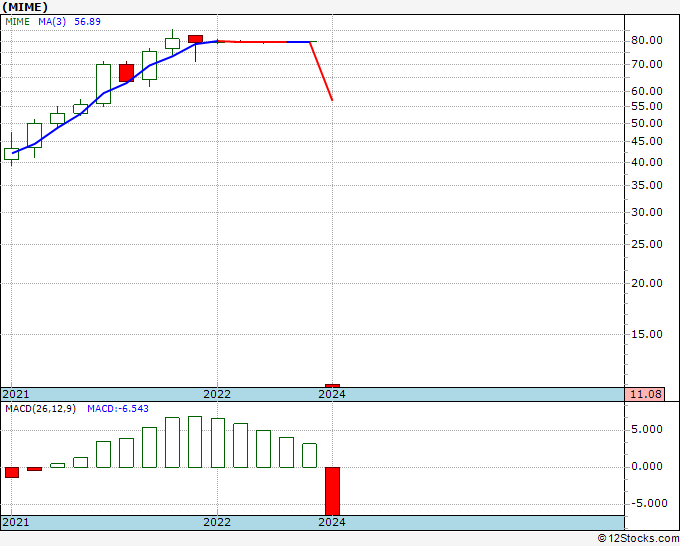
Task: Click the 0.000 MACD axis label
Action: tap(647, 467)
